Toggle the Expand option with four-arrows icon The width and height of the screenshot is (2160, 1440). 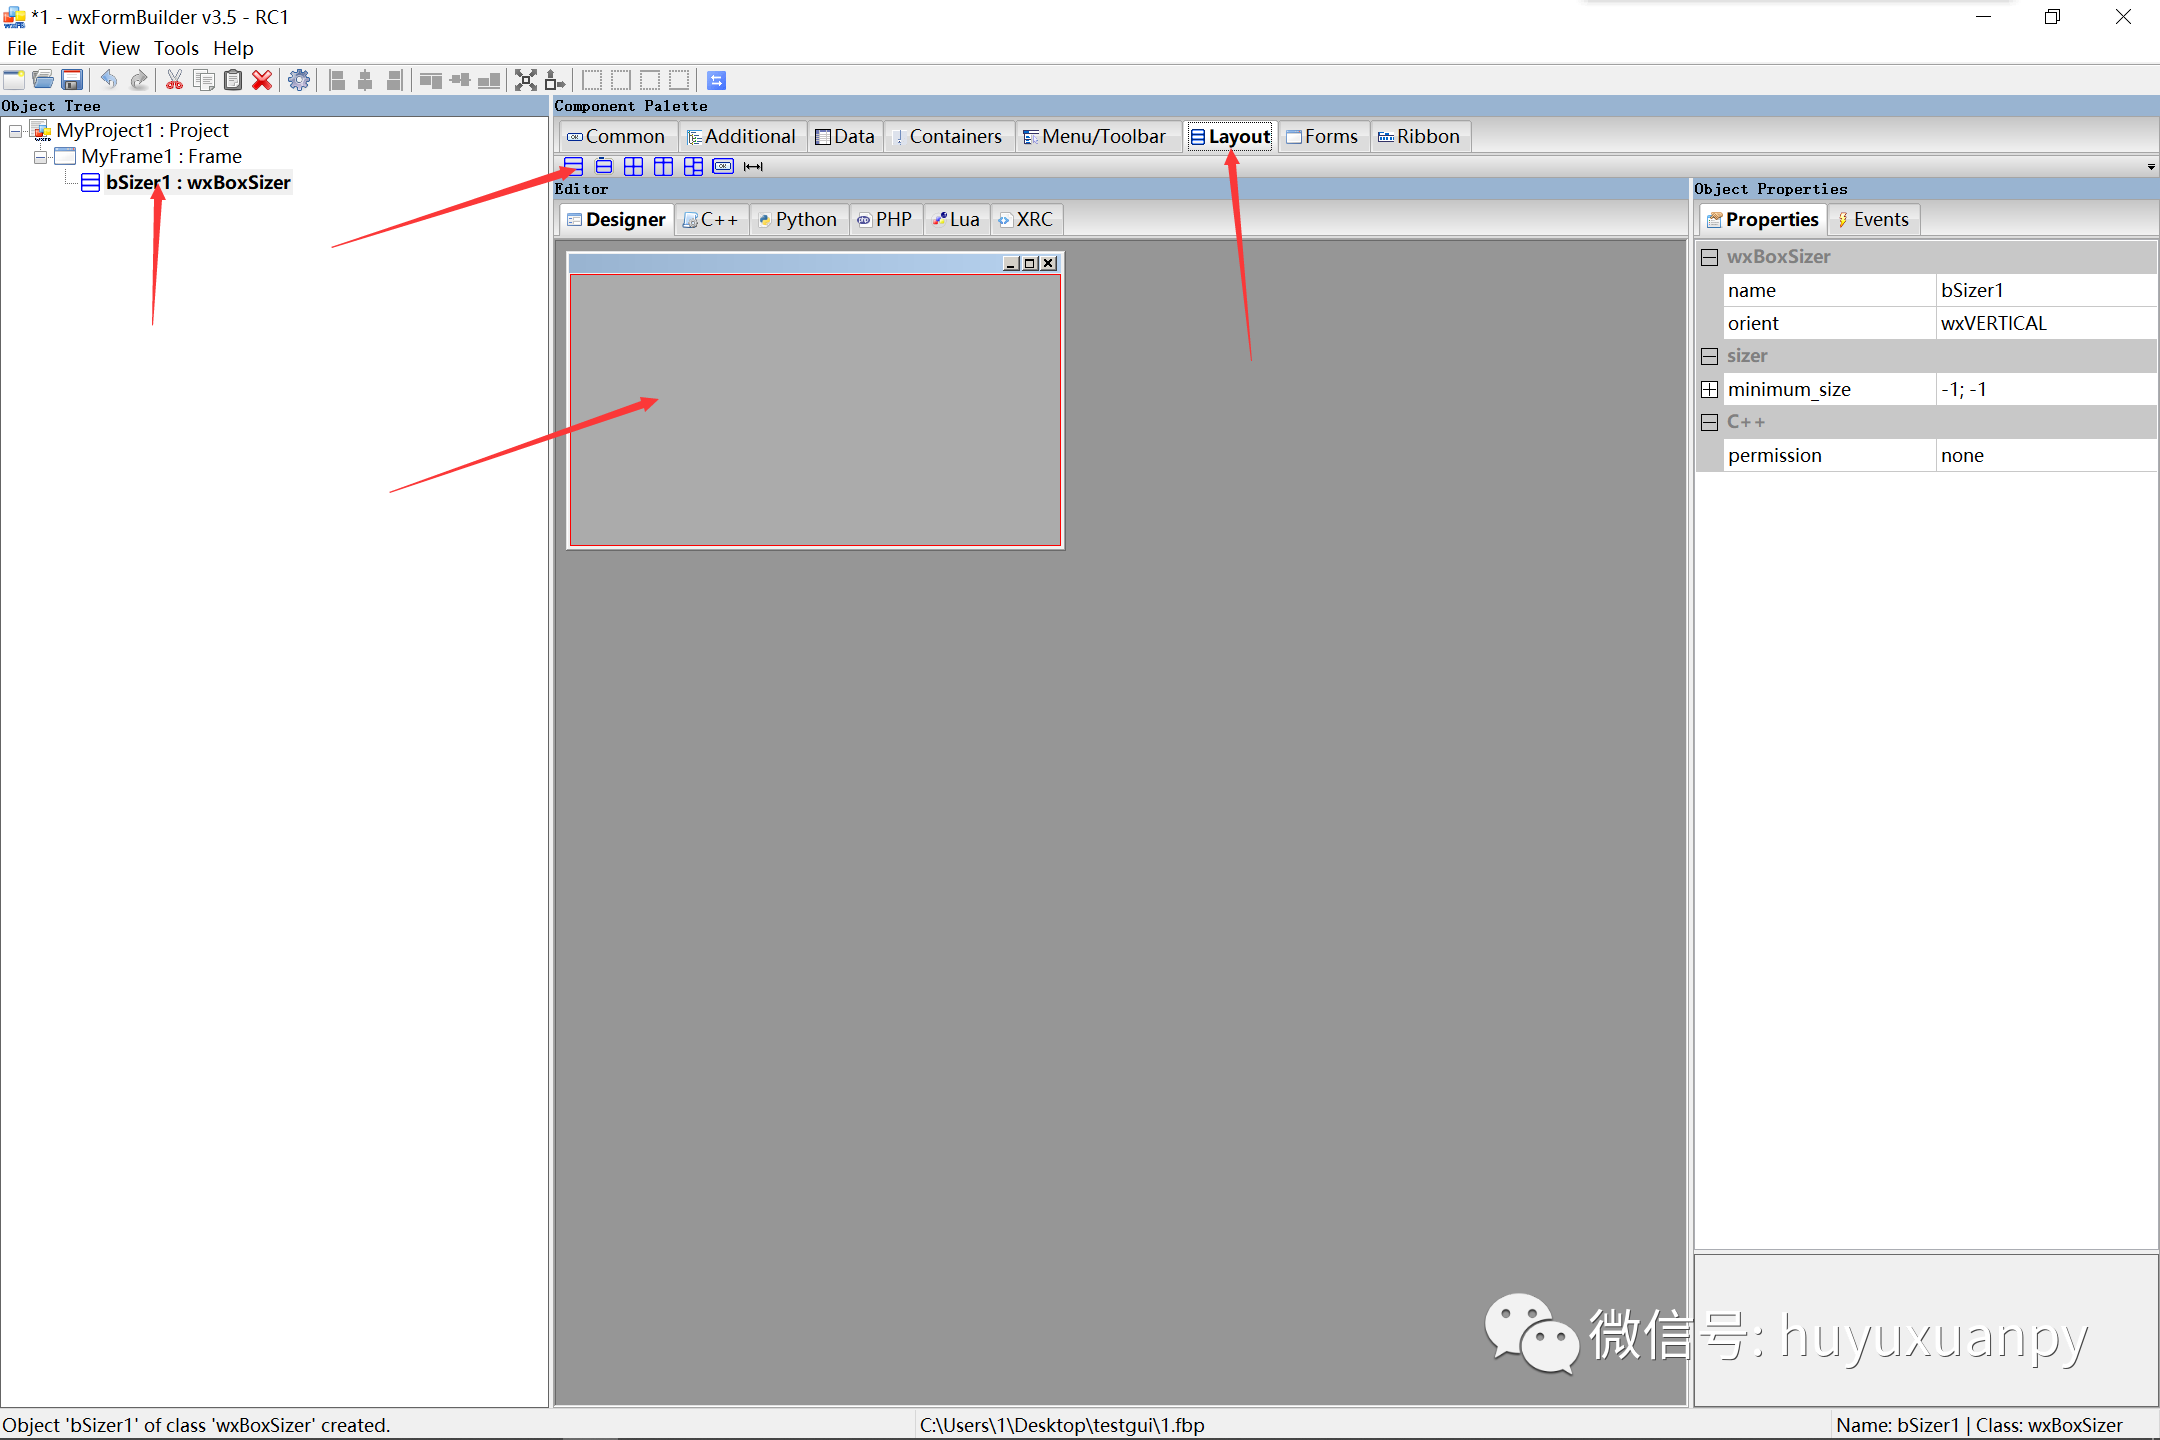tap(526, 80)
